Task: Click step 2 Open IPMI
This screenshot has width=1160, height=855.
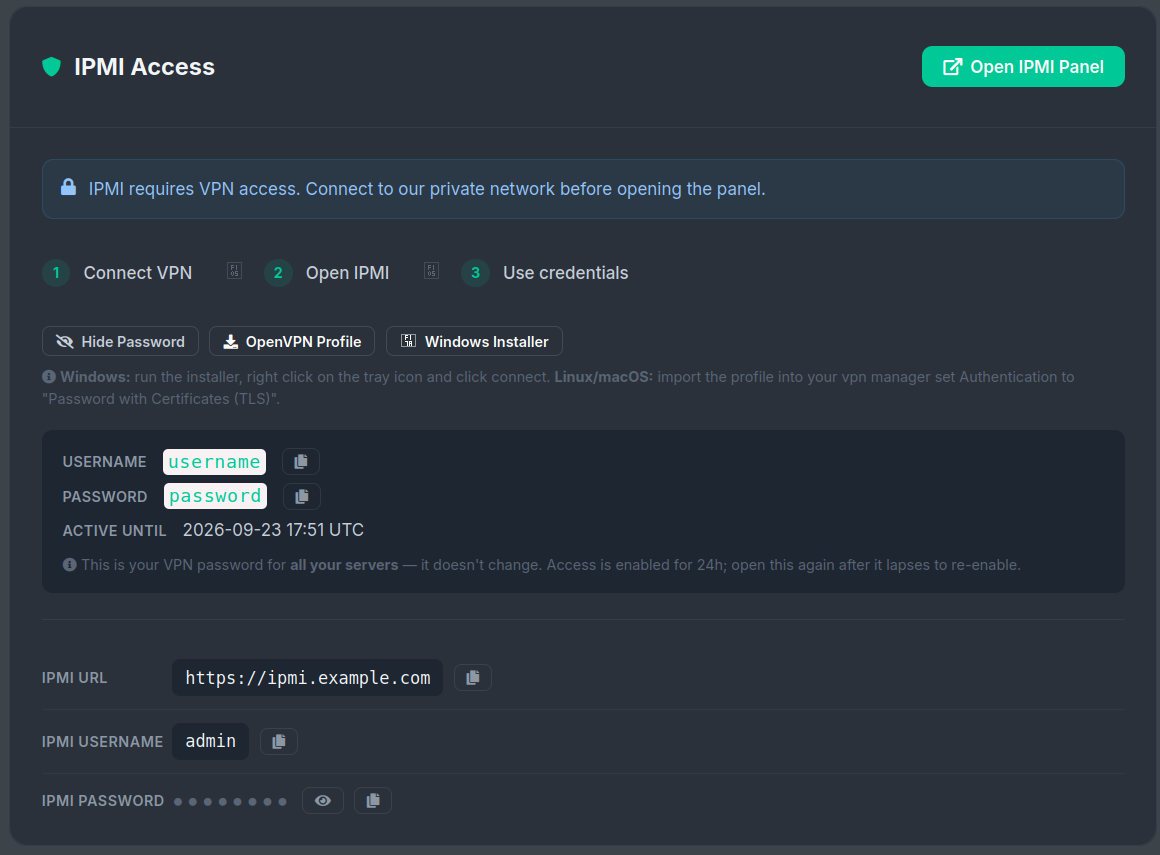Action: pyautogui.click(x=327, y=273)
